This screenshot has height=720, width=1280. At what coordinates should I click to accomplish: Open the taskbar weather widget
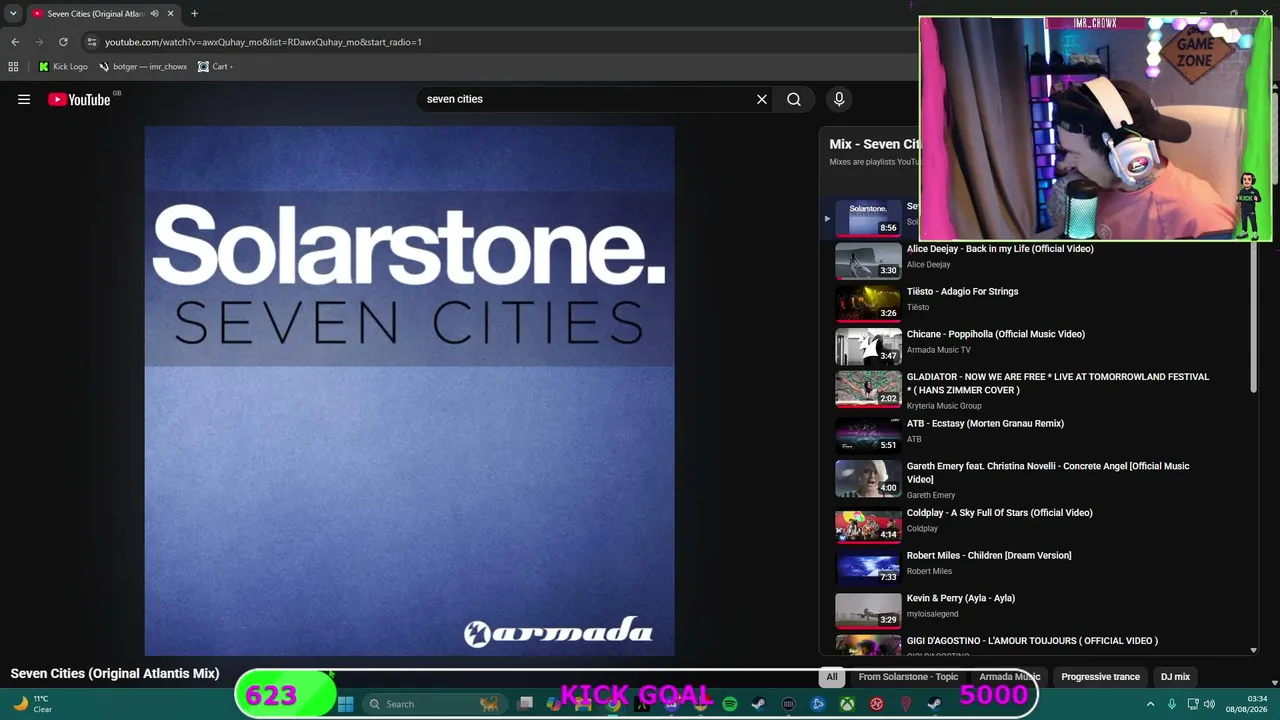click(32, 704)
